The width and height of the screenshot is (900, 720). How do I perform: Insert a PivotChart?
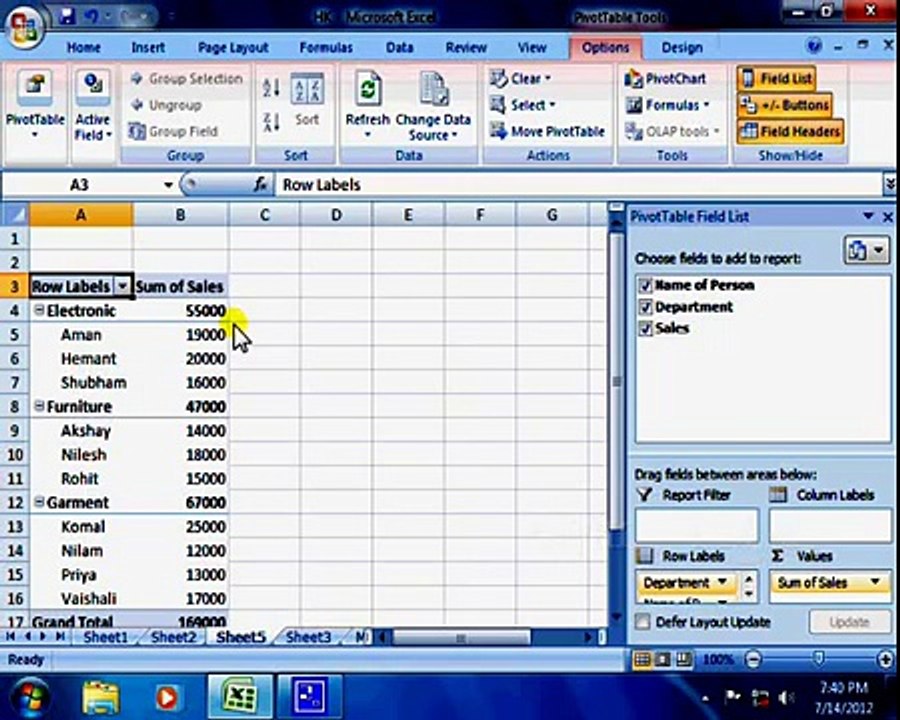pos(666,79)
